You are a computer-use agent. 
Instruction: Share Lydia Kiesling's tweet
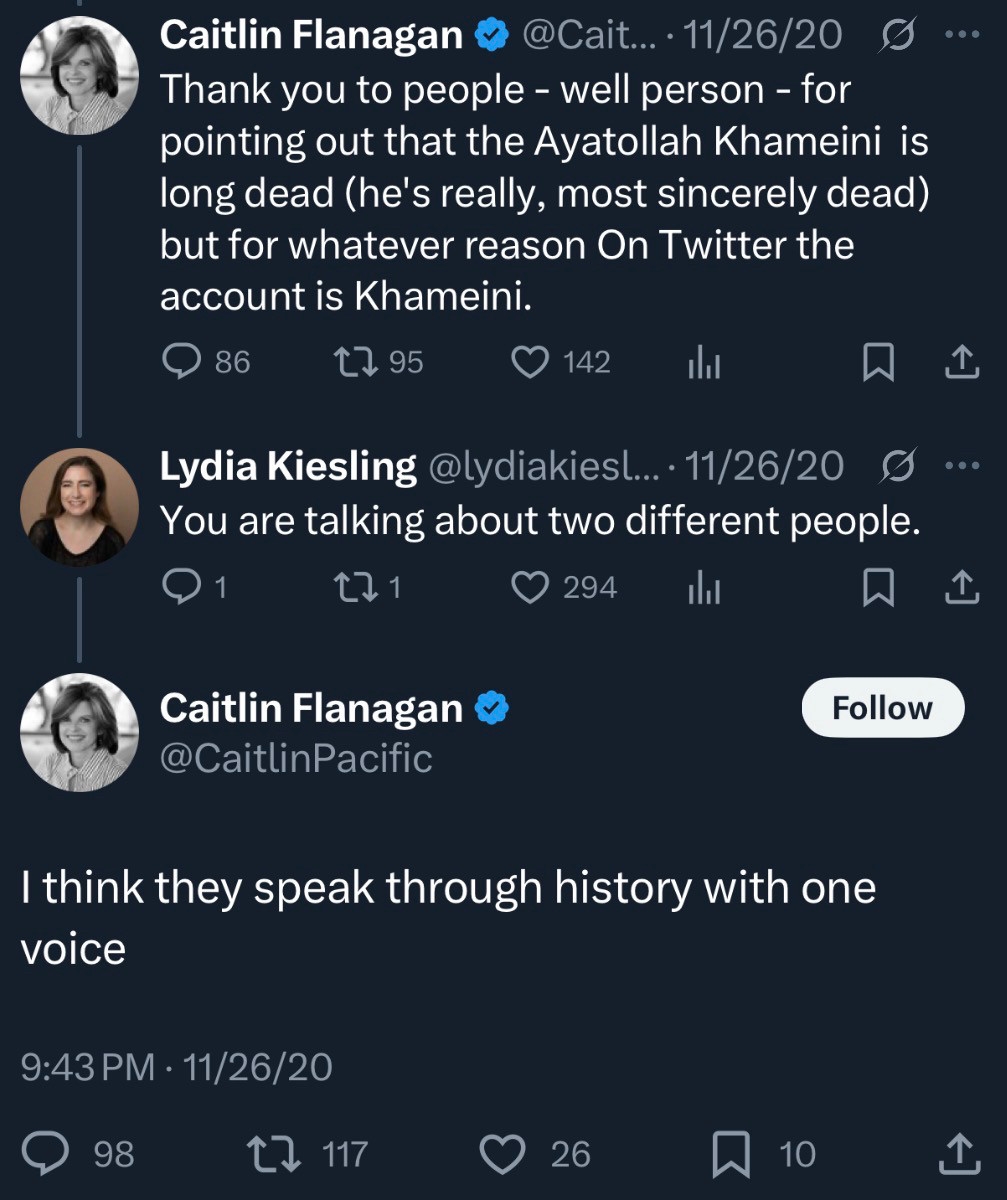tap(960, 588)
